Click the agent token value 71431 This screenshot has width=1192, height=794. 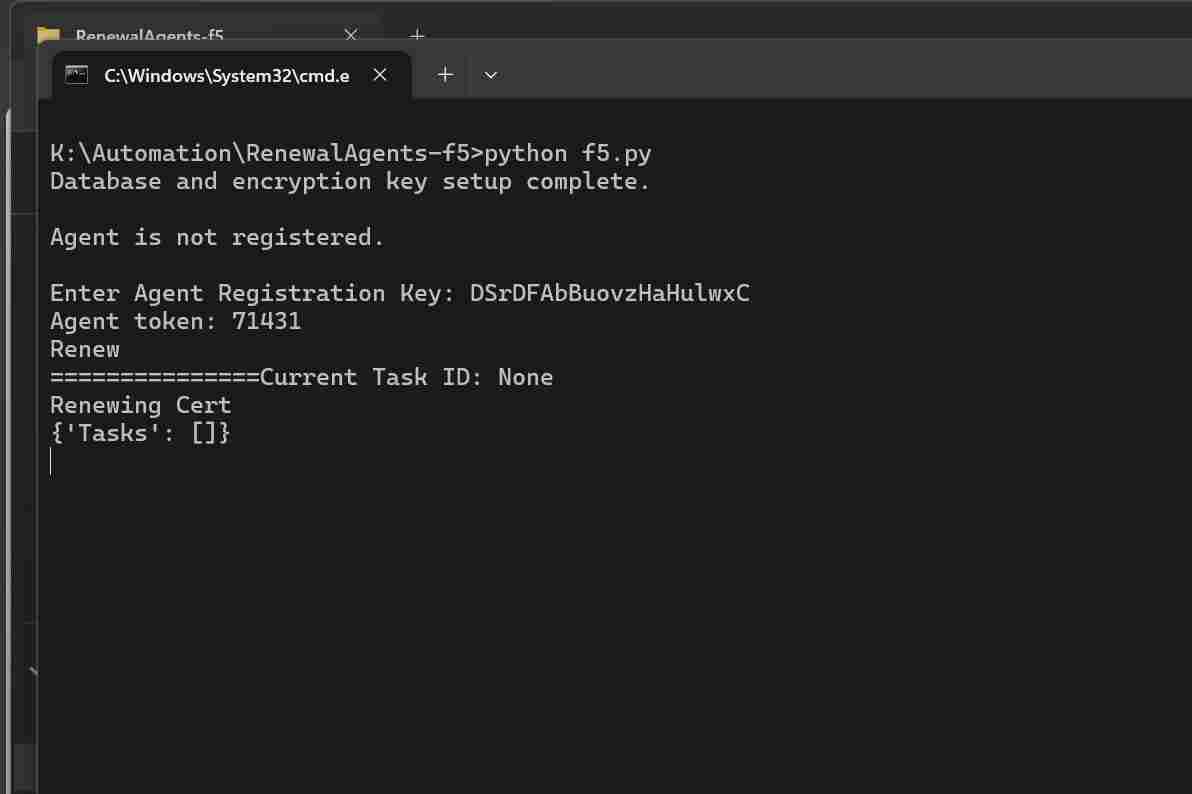click(x=266, y=321)
